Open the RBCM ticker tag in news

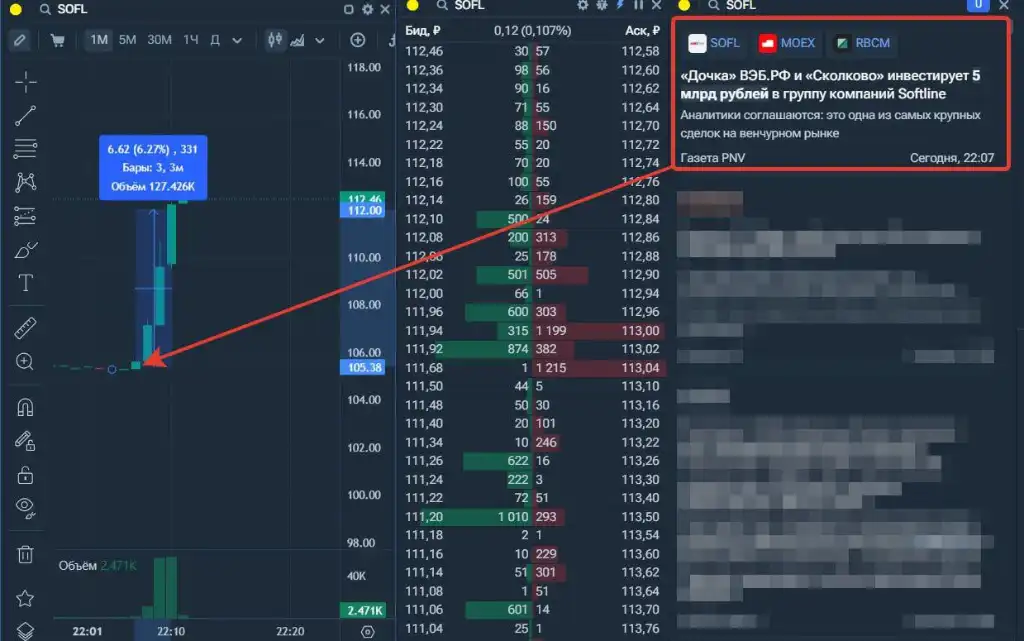862,43
